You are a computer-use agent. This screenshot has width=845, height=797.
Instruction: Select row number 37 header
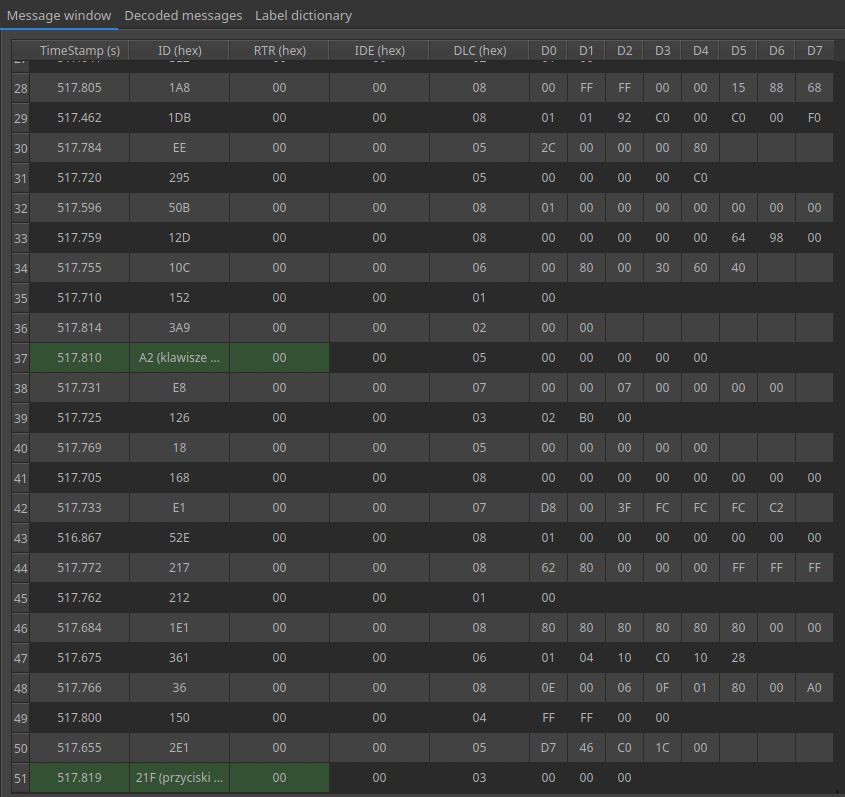(x=20, y=358)
